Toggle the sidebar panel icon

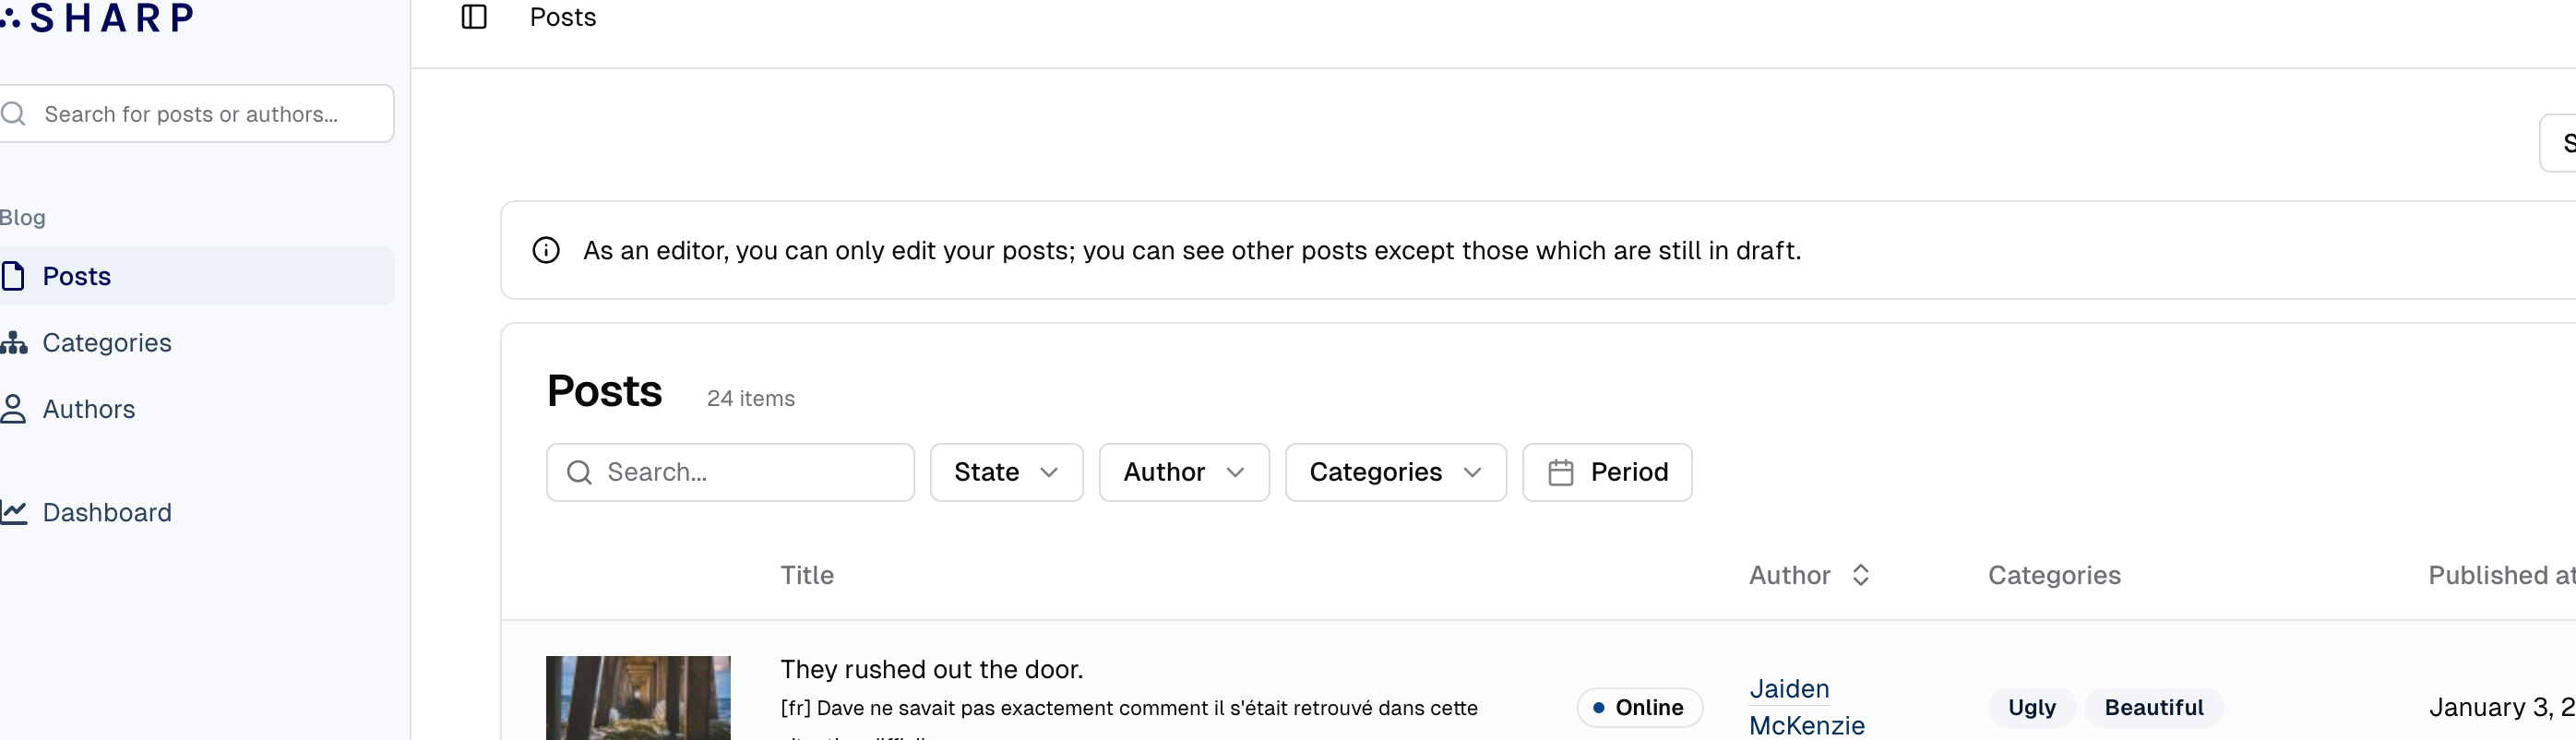click(x=474, y=17)
